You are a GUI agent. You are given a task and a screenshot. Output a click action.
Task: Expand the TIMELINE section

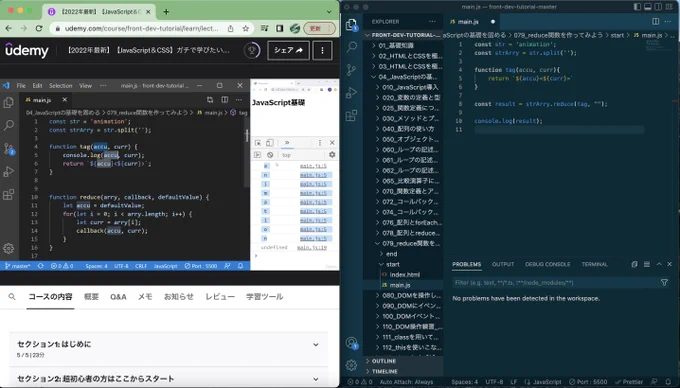[x=403, y=371]
